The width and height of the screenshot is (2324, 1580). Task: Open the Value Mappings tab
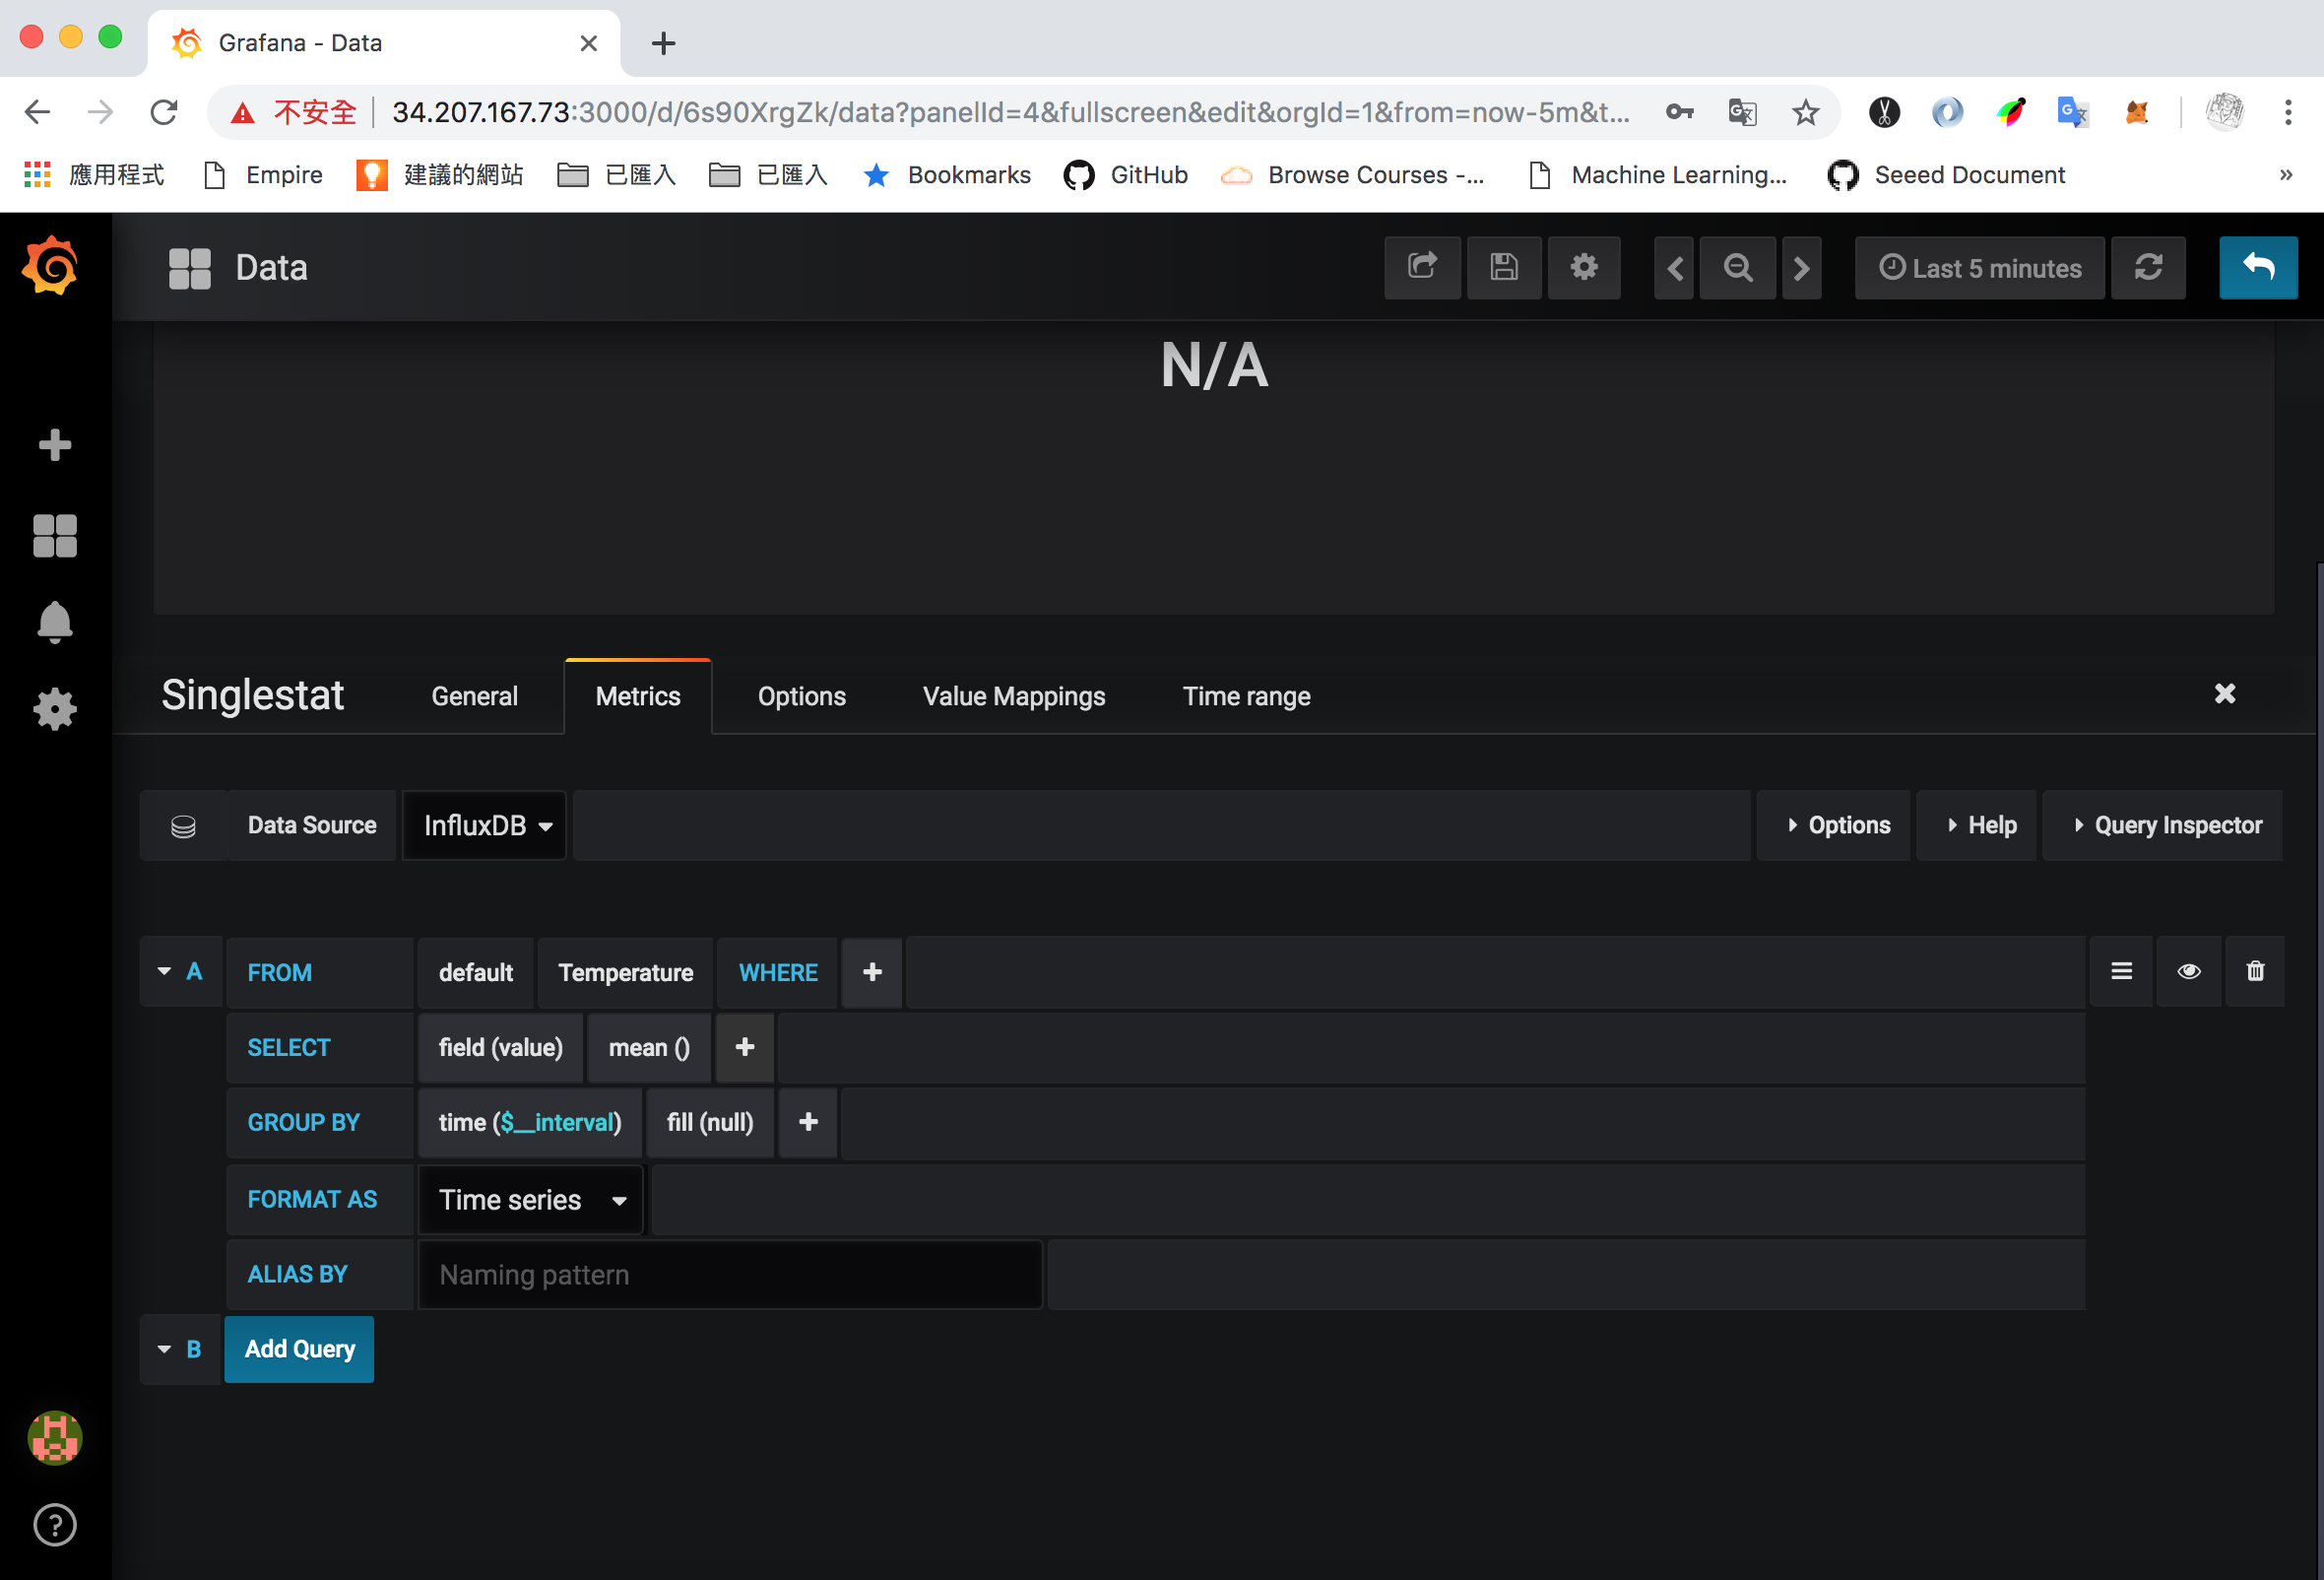pyautogui.click(x=1014, y=697)
